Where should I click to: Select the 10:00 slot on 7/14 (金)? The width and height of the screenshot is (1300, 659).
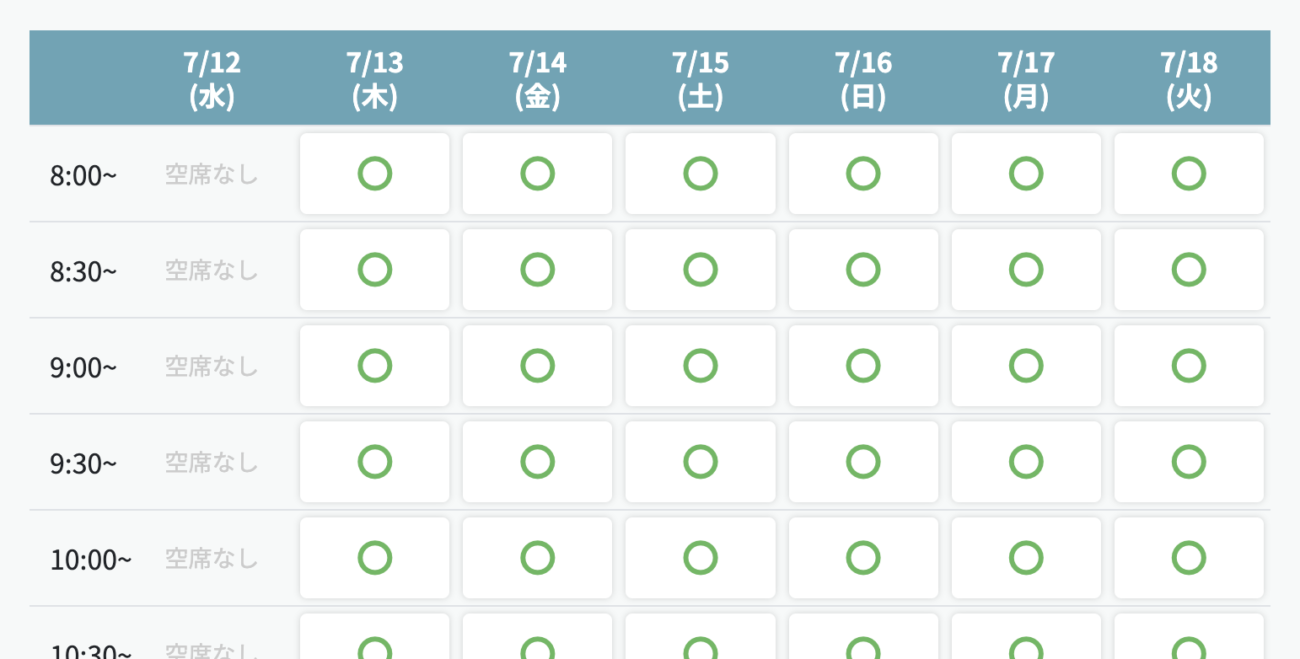[538, 558]
